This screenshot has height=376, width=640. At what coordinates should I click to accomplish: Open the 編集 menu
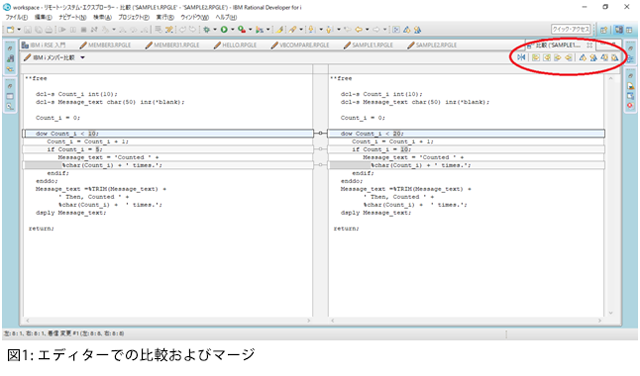tap(43, 17)
